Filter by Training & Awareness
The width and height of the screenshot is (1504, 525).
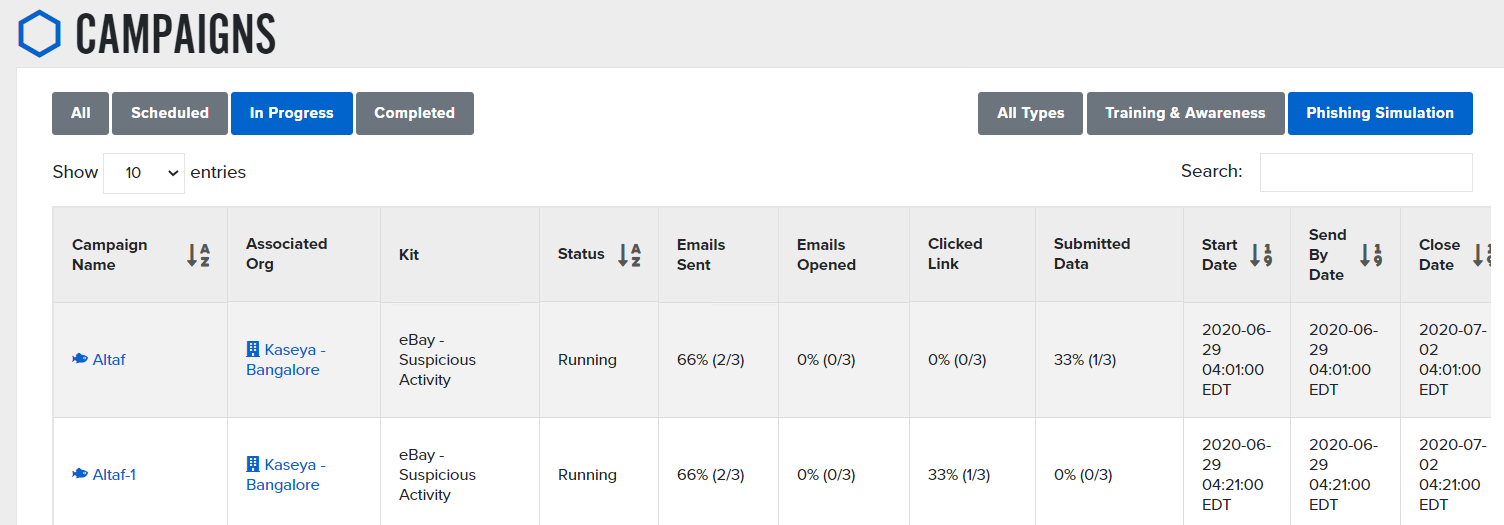[1186, 113]
